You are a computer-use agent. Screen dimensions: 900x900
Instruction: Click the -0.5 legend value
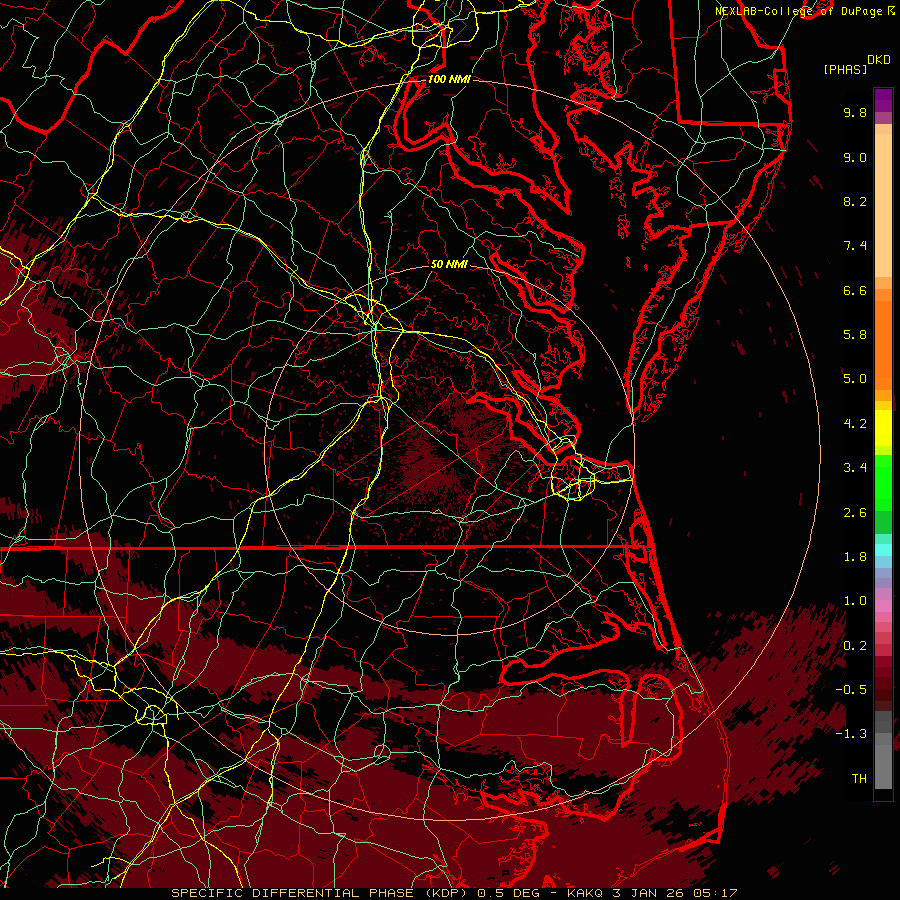pos(851,690)
